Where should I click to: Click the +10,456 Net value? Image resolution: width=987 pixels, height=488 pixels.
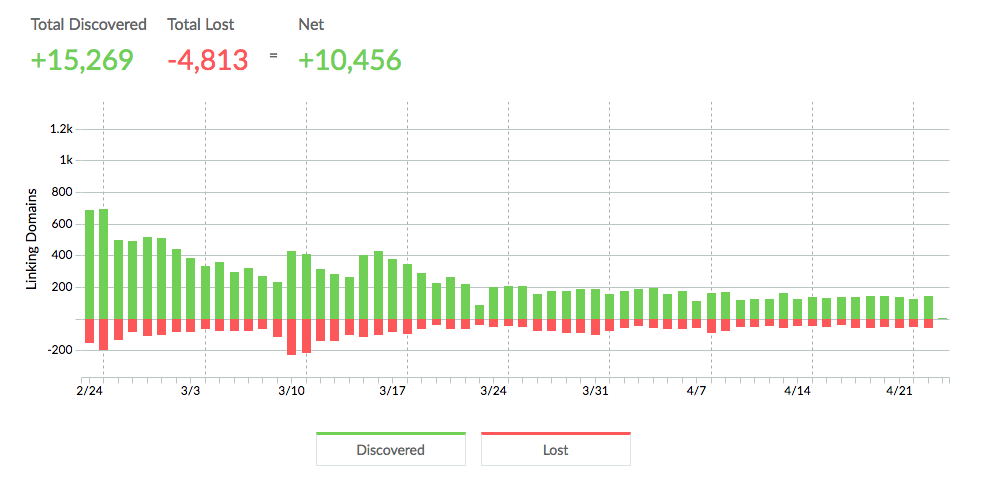pos(349,60)
